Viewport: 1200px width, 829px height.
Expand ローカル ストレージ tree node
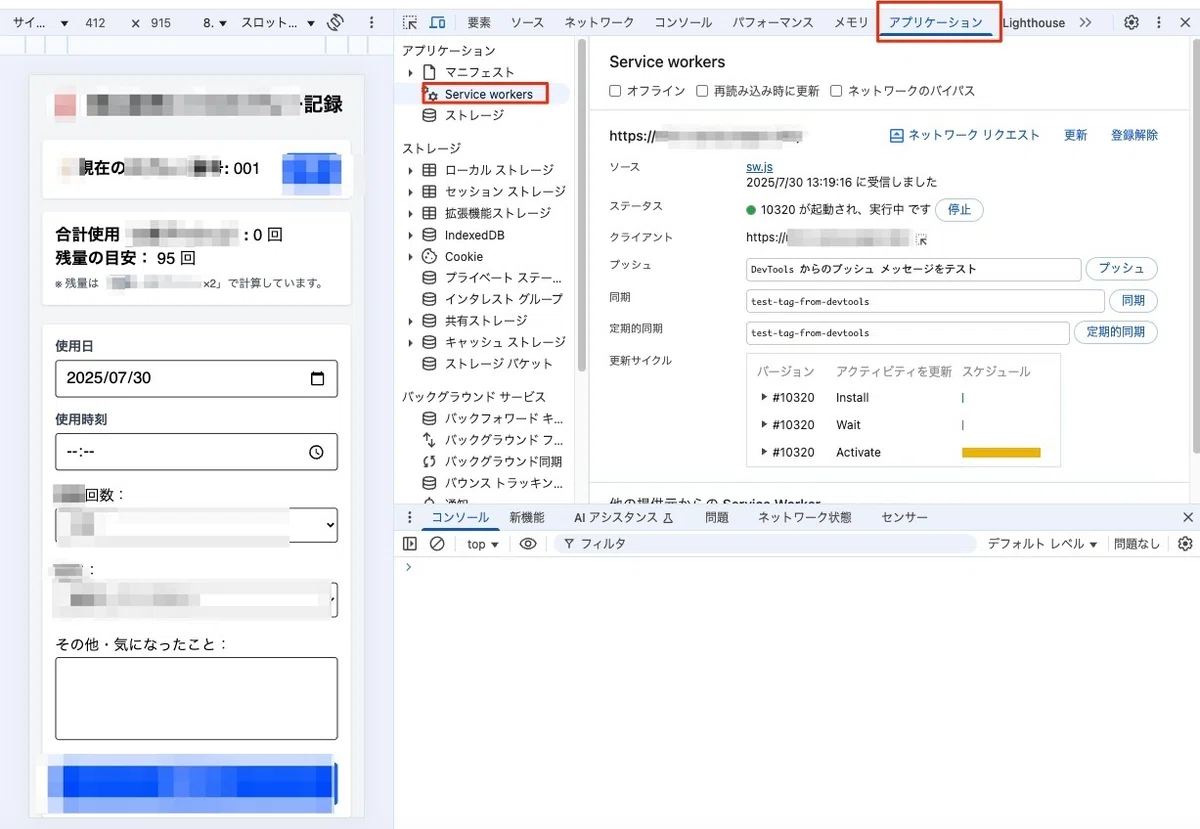coord(410,170)
